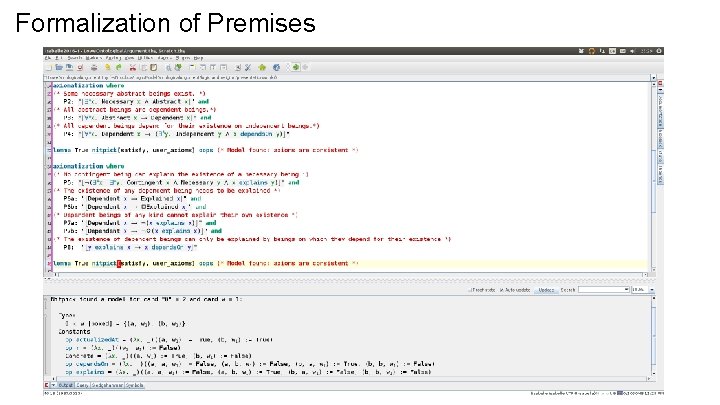Viewport: 720px width, 405px height.
Task: Open the buffer switcher dropdown arrow
Action: click(653, 78)
